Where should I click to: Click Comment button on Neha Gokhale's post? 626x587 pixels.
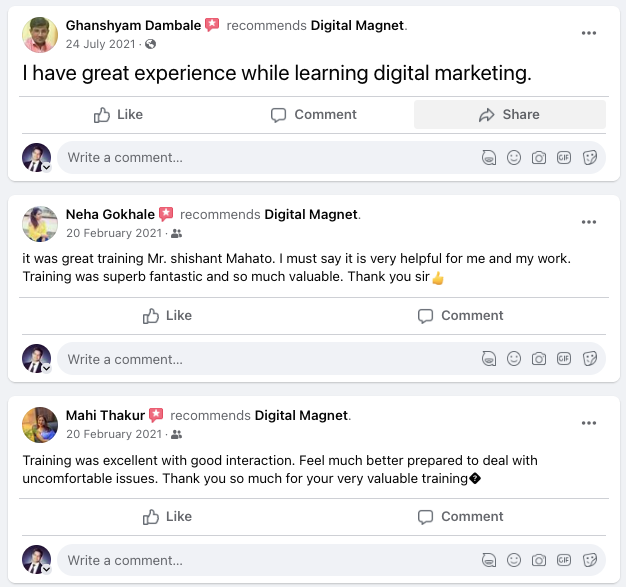tap(459, 316)
